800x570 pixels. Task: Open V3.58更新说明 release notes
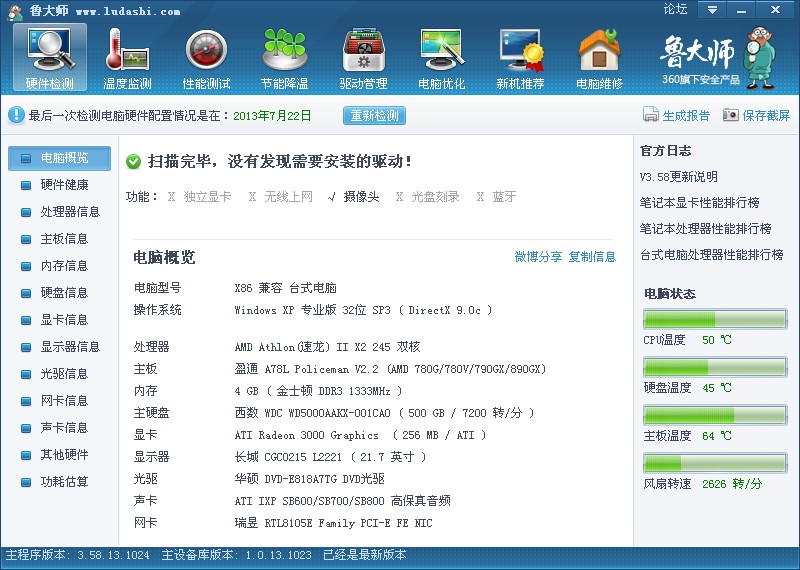tap(679, 177)
